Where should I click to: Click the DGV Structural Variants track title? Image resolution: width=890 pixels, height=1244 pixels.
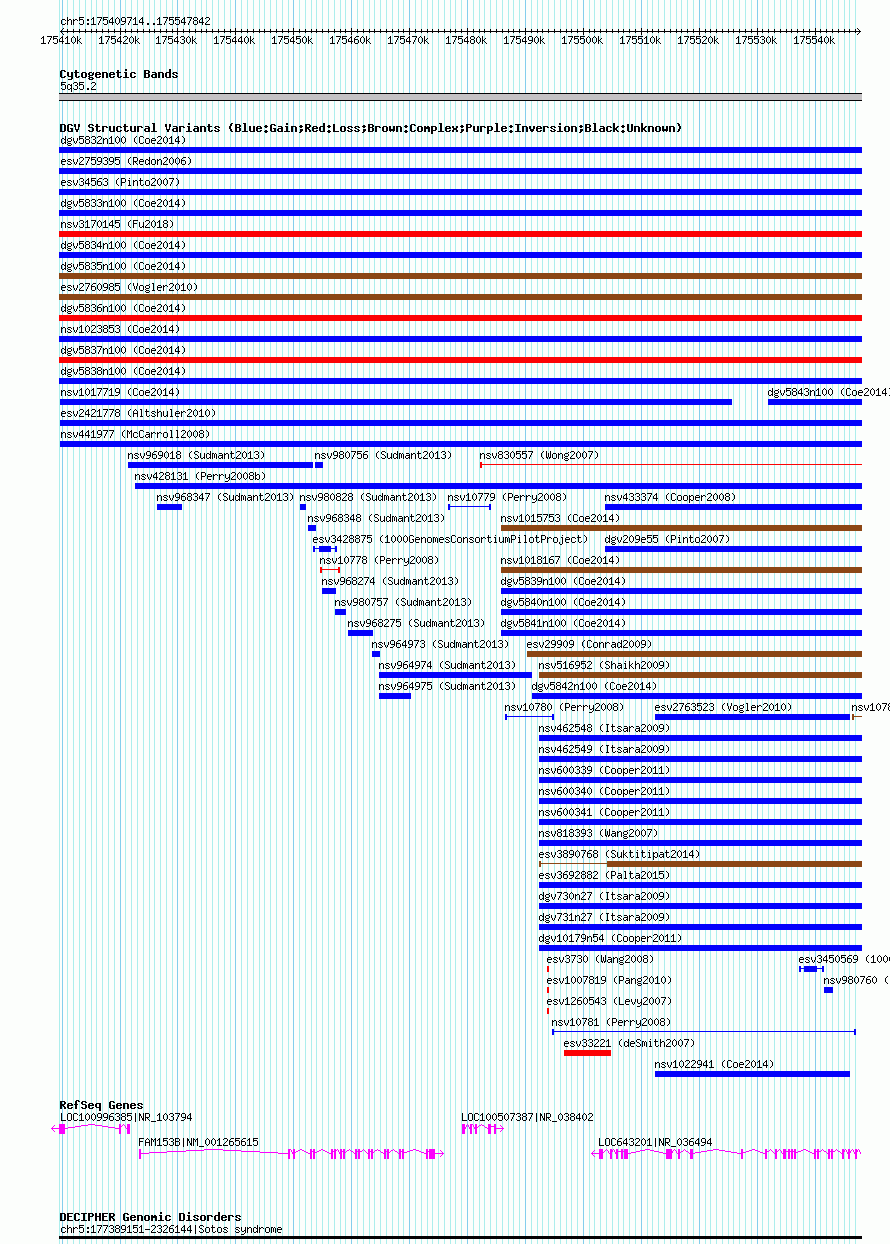370,128
